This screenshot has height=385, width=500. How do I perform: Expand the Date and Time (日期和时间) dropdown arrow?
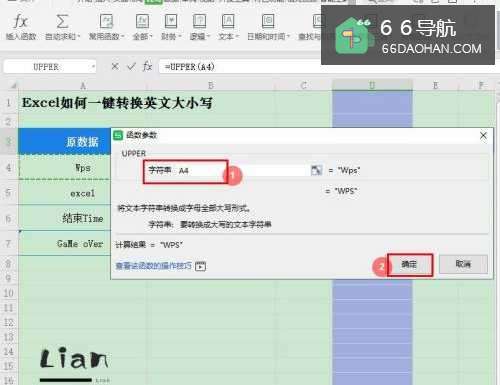tap(288, 36)
